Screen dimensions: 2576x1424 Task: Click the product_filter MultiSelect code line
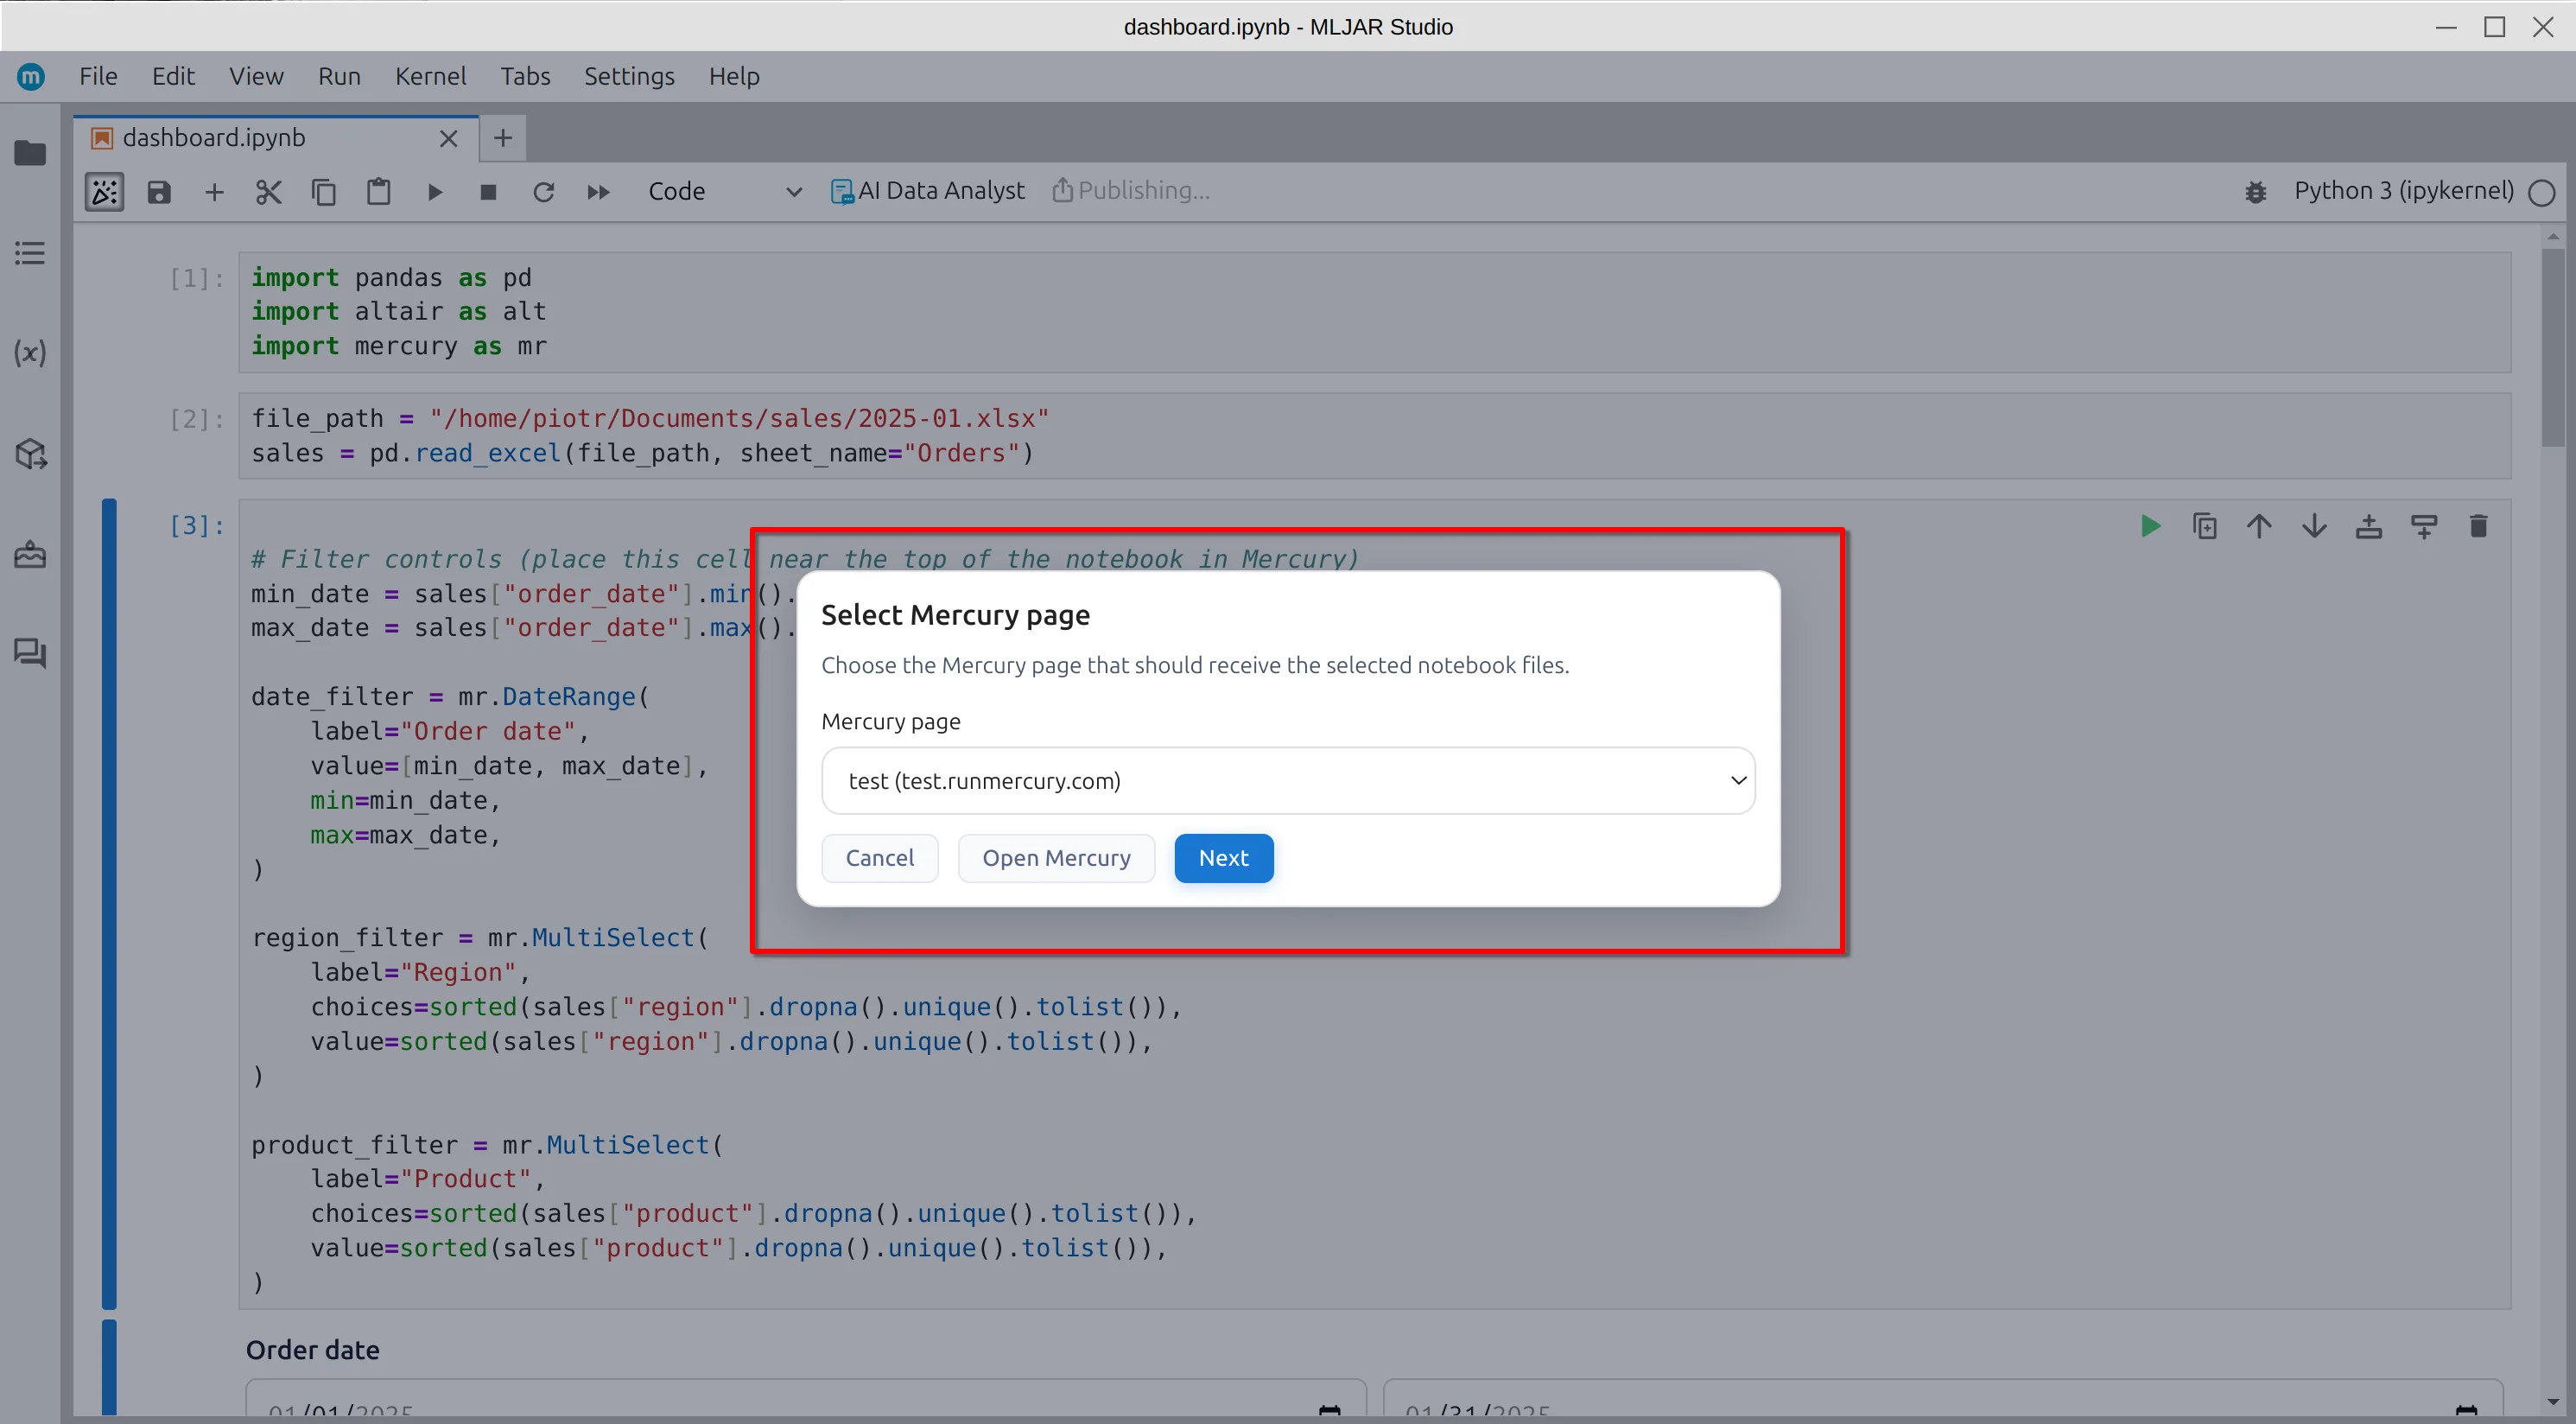487,1145
